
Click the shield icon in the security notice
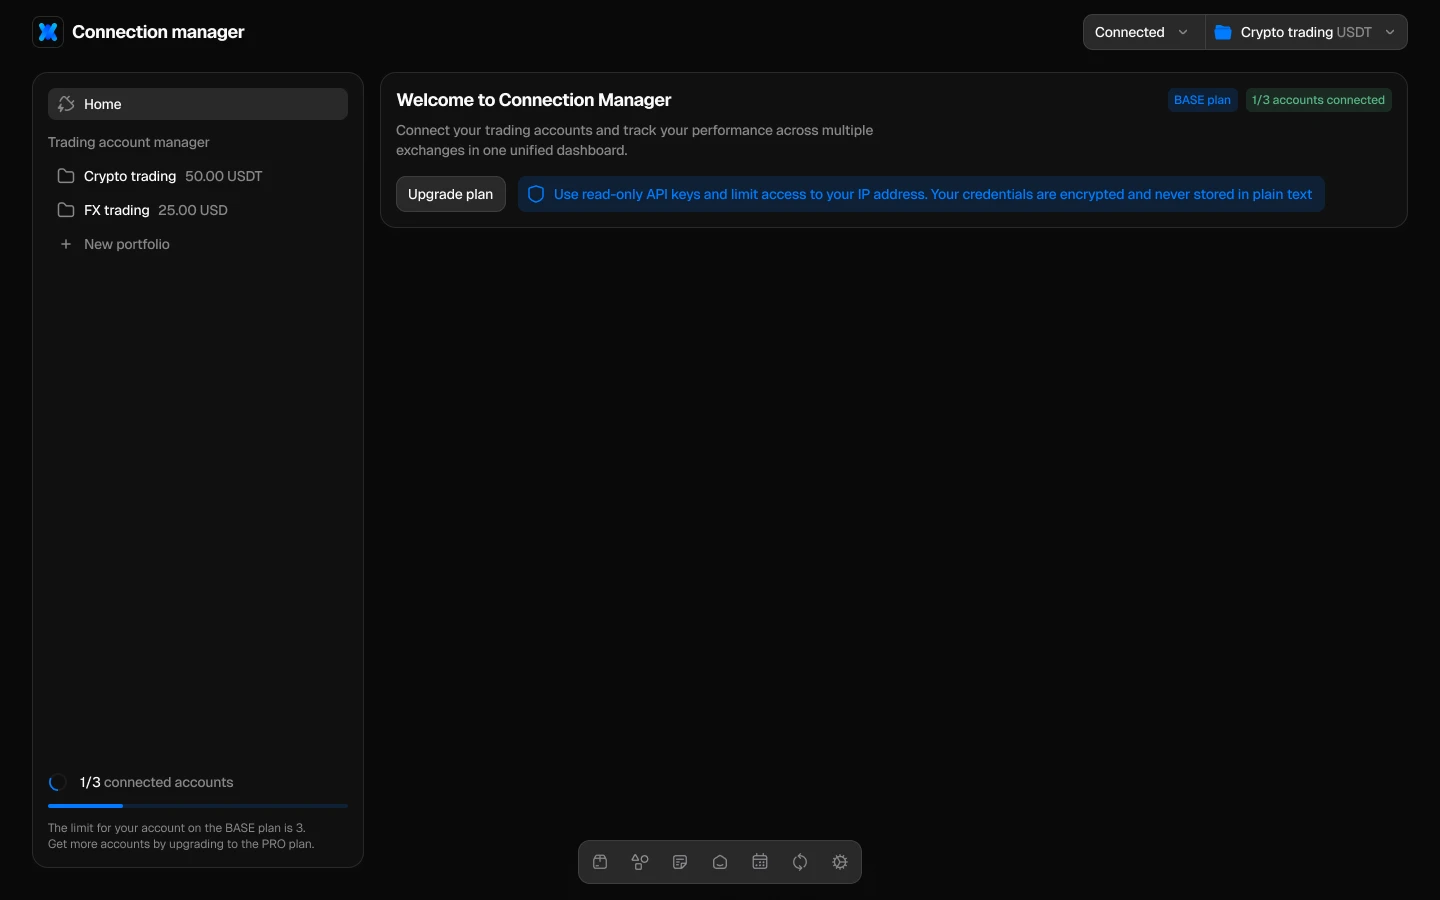(x=536, y=194)
